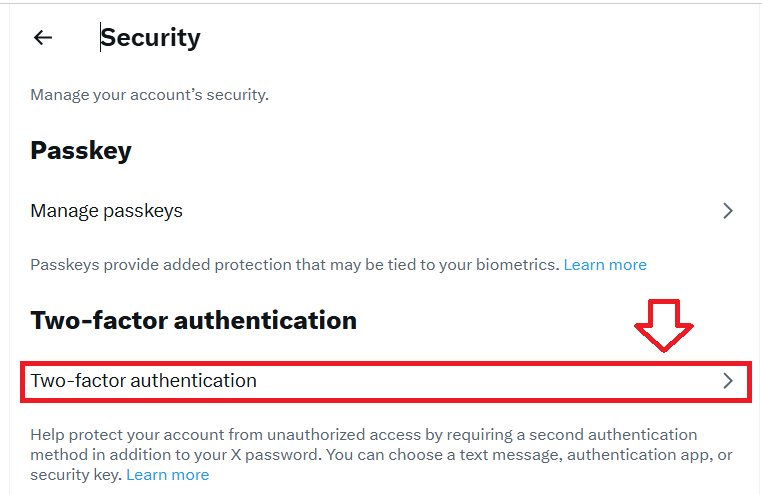
Task: Open the Manage passkeys chevron arrow
Action: (728, 211)
